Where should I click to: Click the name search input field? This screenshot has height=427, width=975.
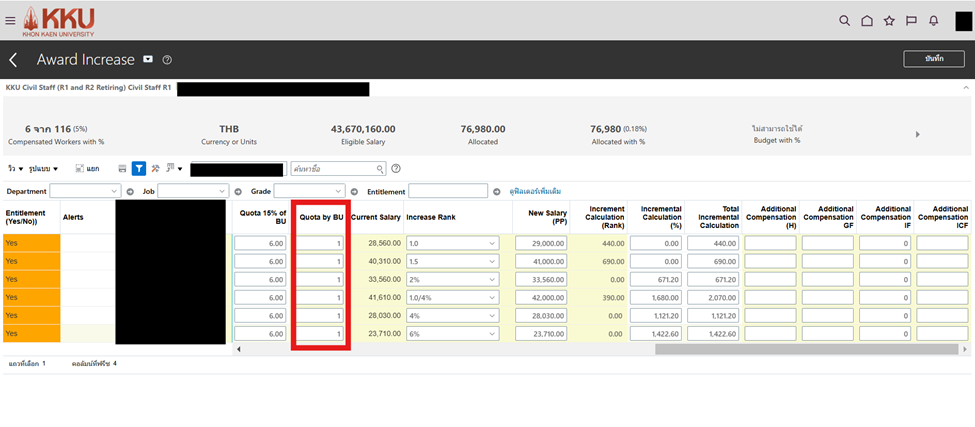click(x=337, y=169)
